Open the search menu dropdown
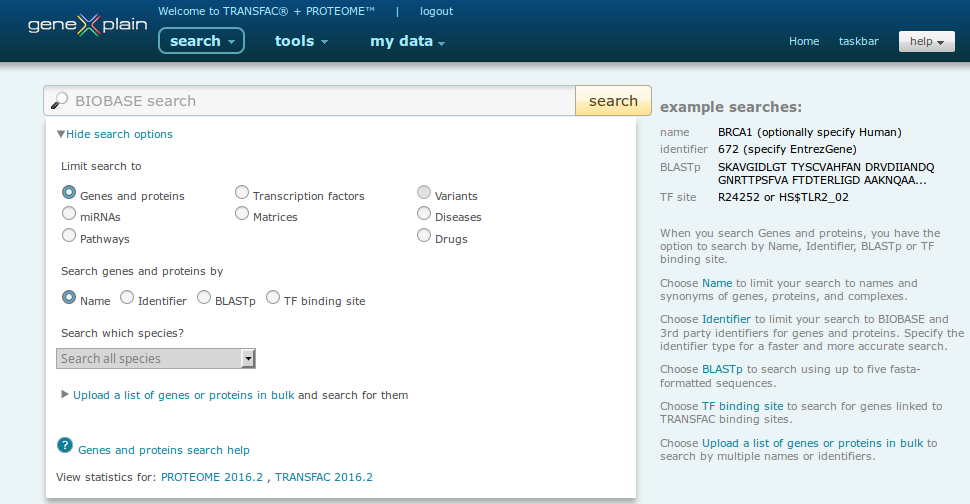Screen dimensions: 970x504 pyautogui.click(x=202, y=41)
